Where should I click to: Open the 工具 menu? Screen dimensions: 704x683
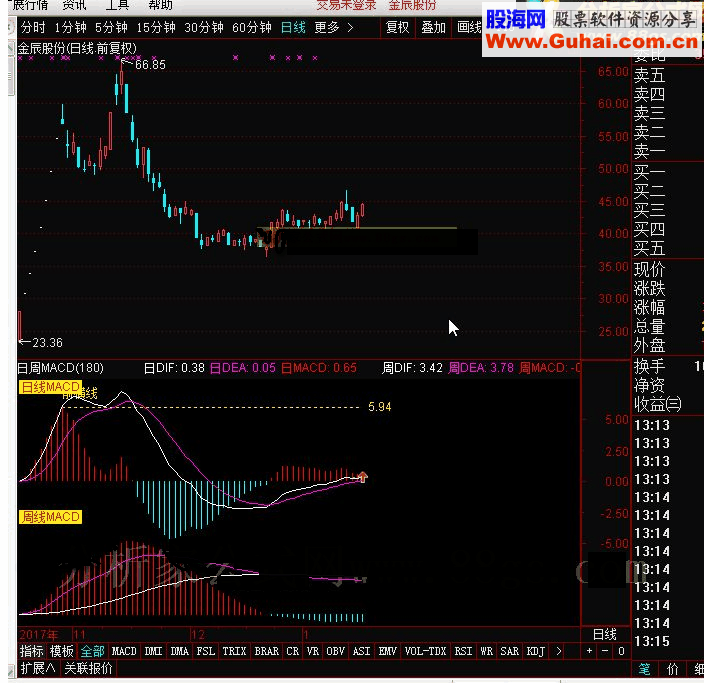(117, 5)
